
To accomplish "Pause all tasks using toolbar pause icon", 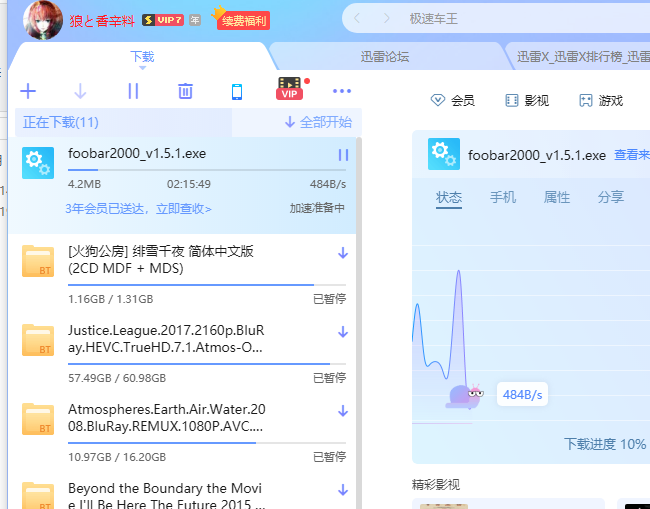I will point(133,92).
